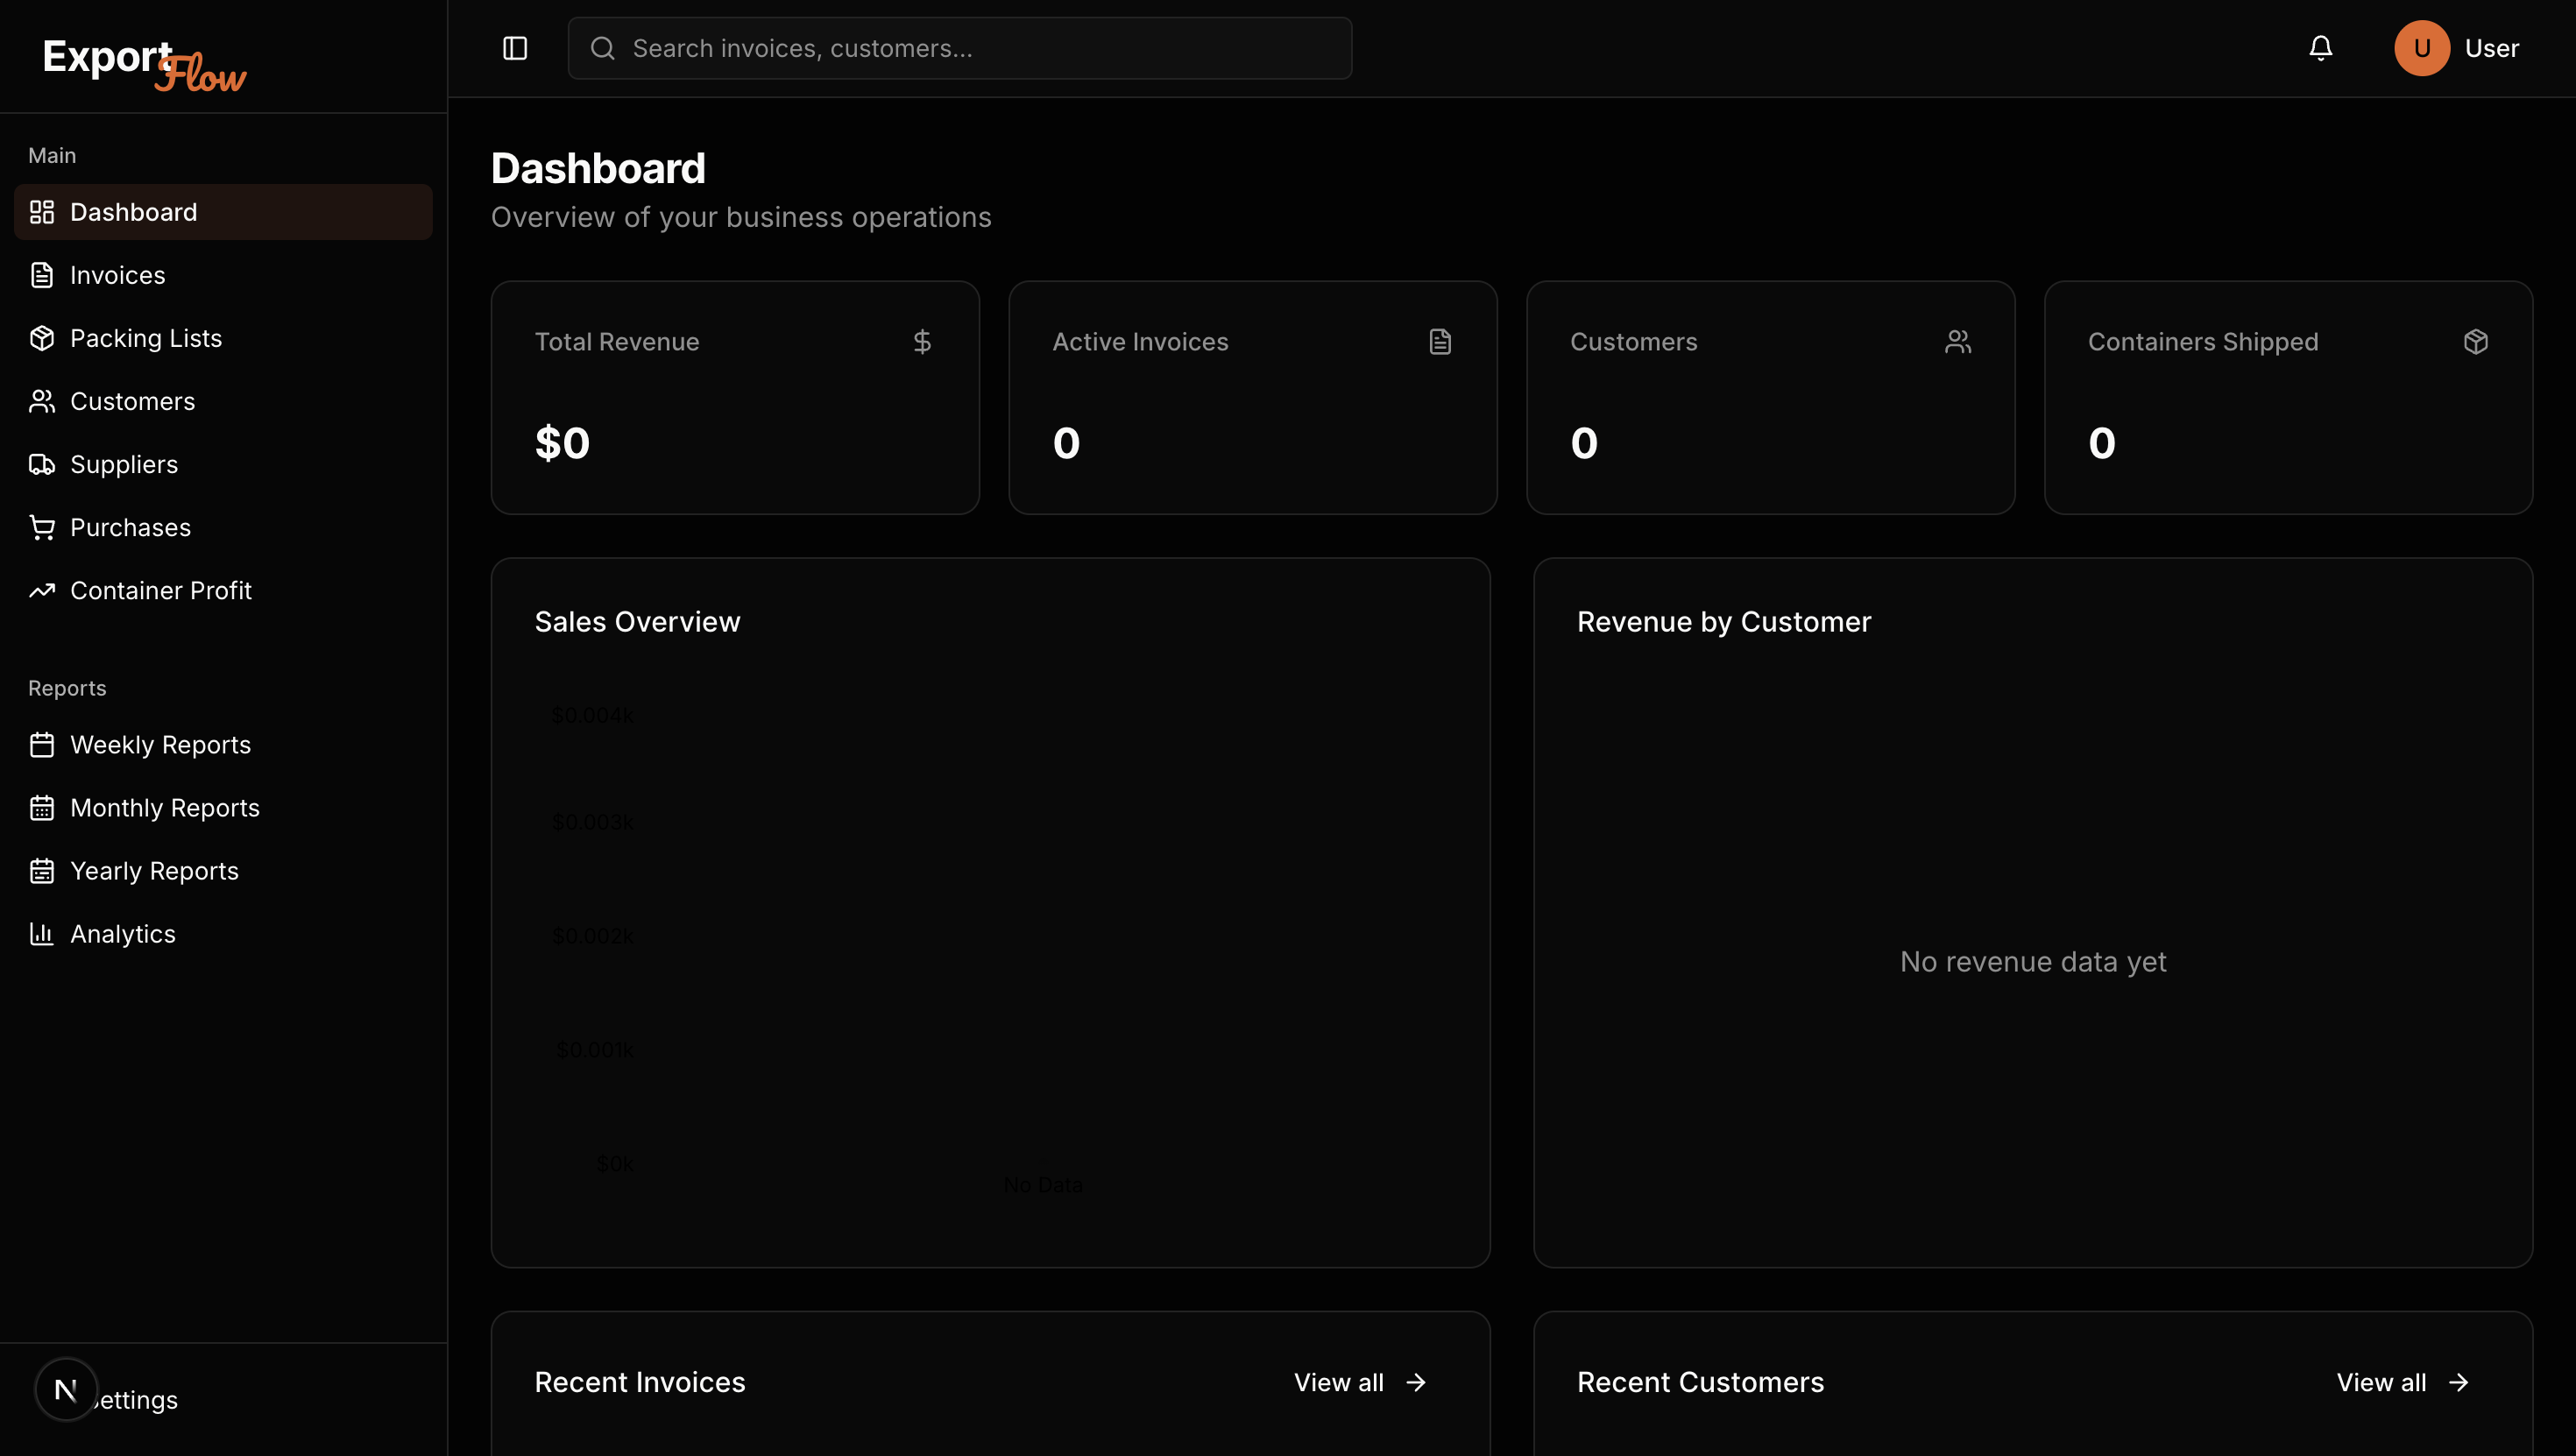
Task: Click the ExportFlow logo
Action: 145,64
